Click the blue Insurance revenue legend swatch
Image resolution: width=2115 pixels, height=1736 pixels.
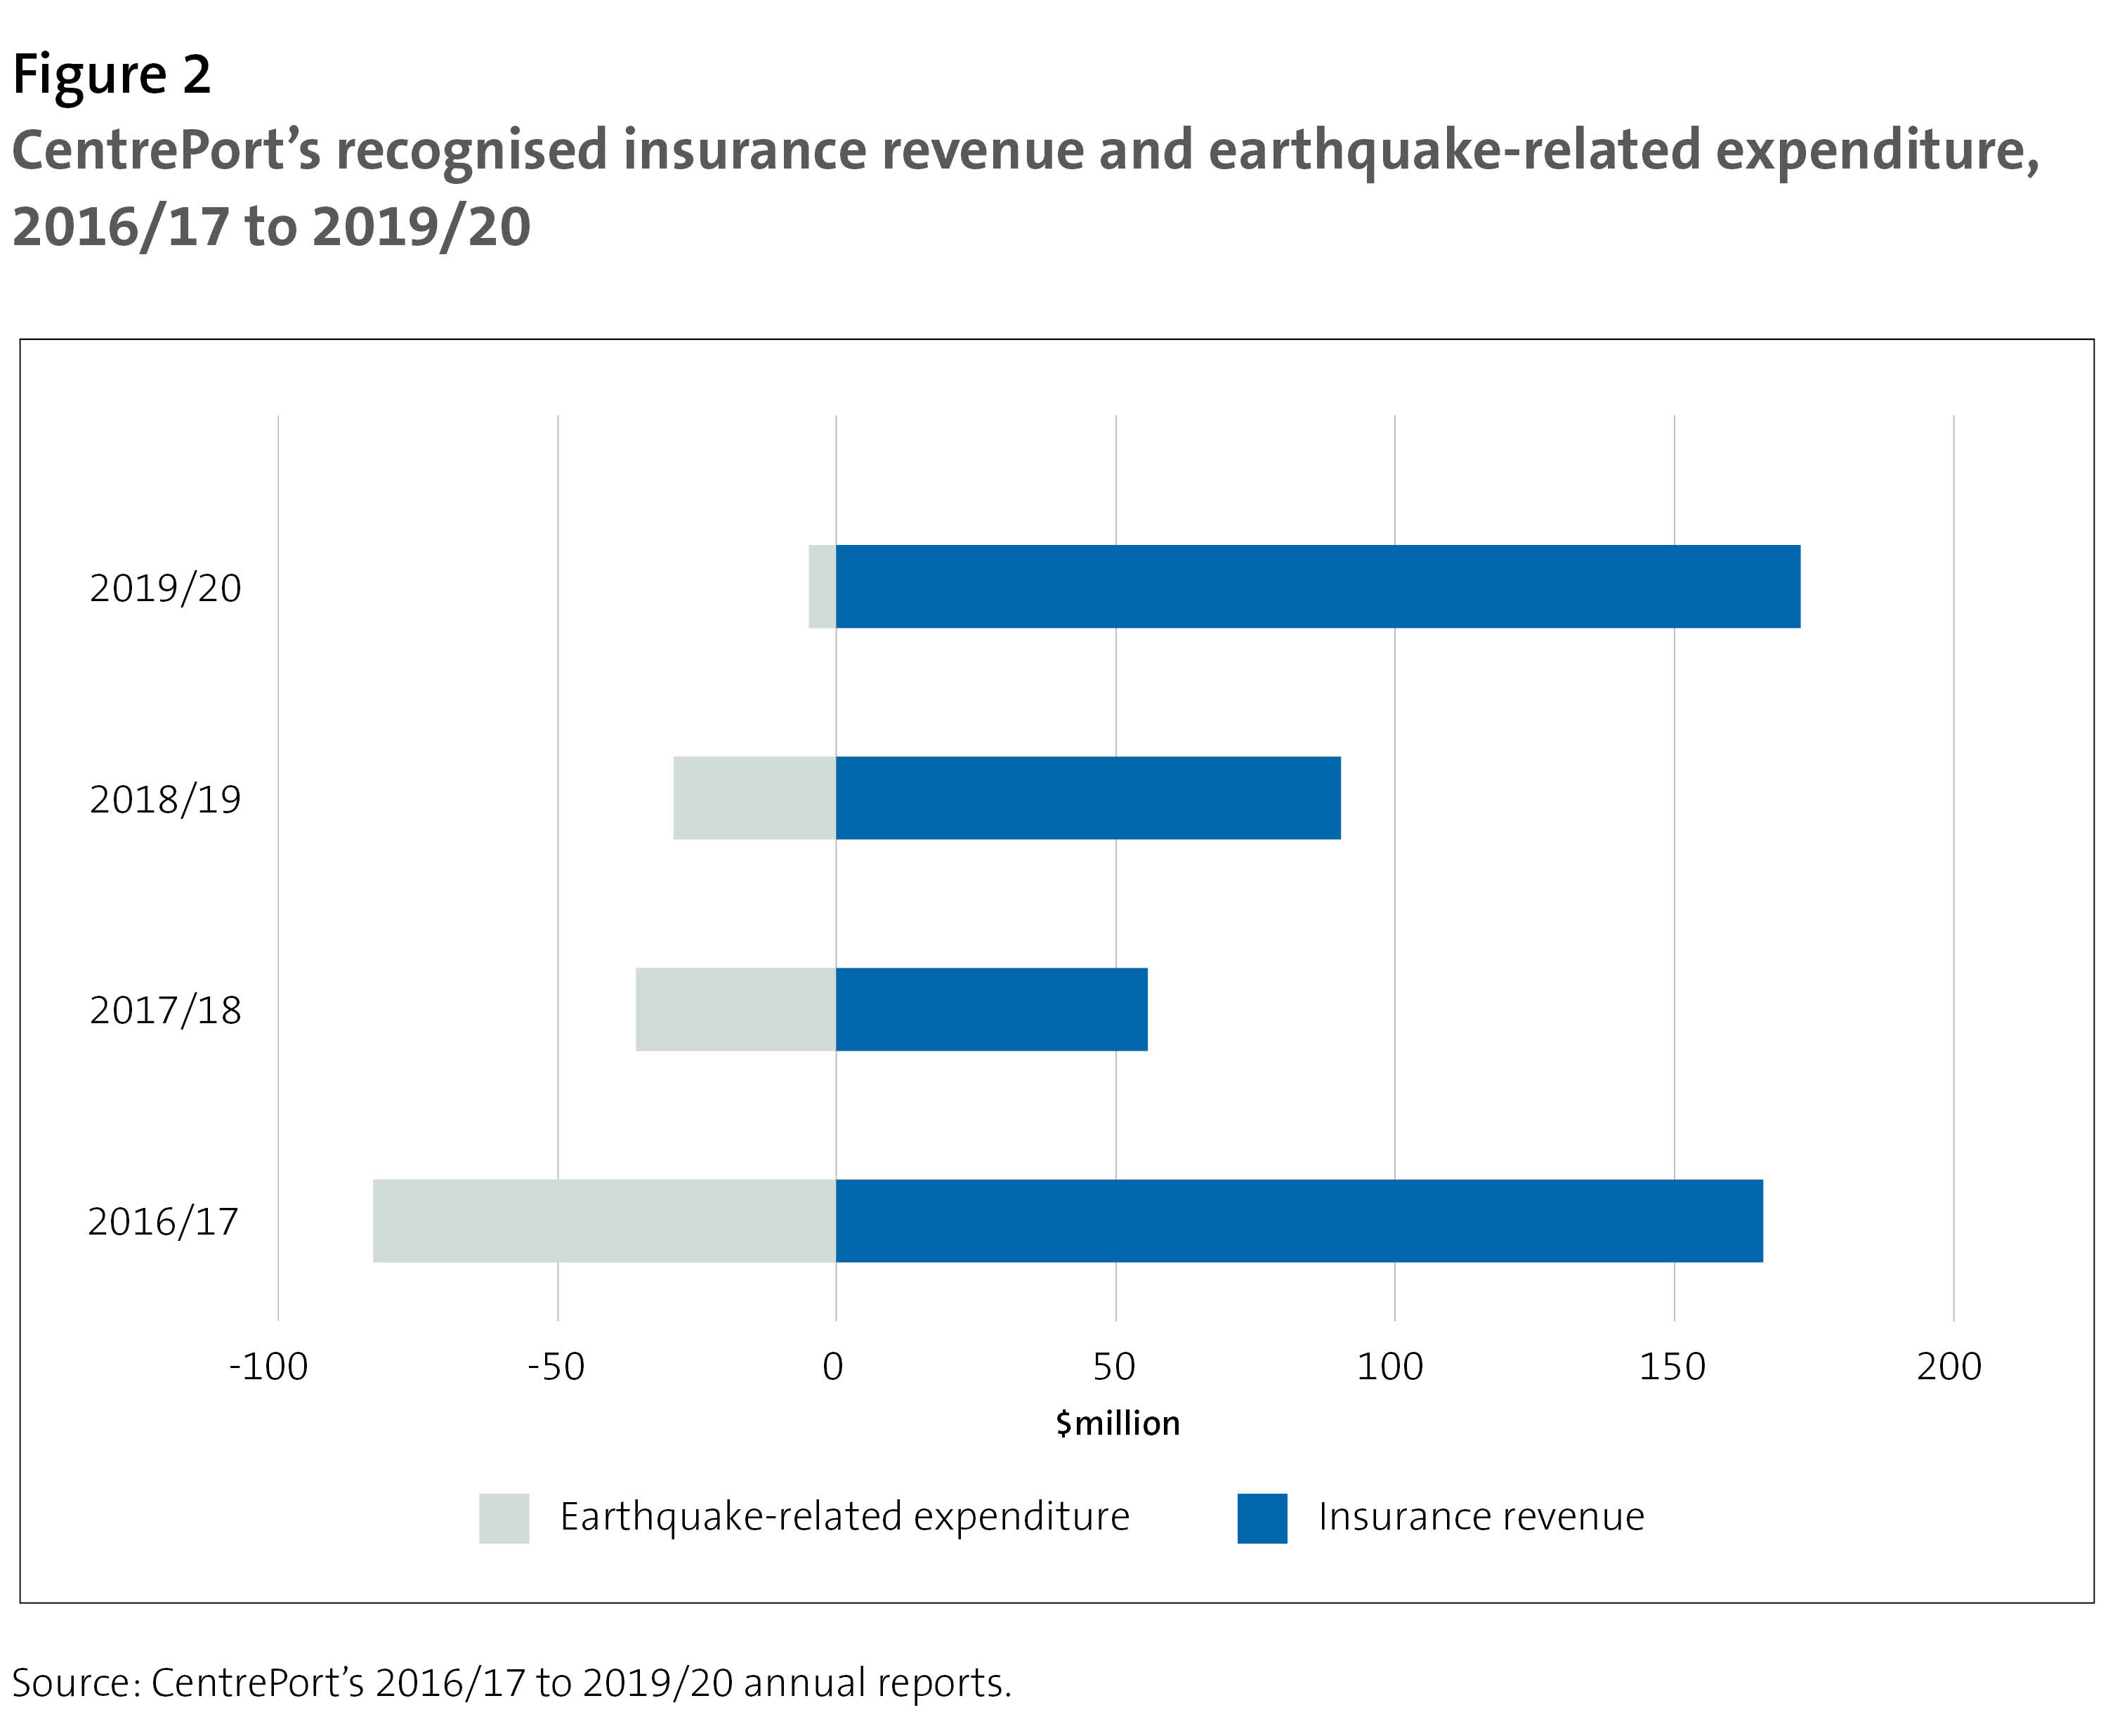tap(1262, 1518)
